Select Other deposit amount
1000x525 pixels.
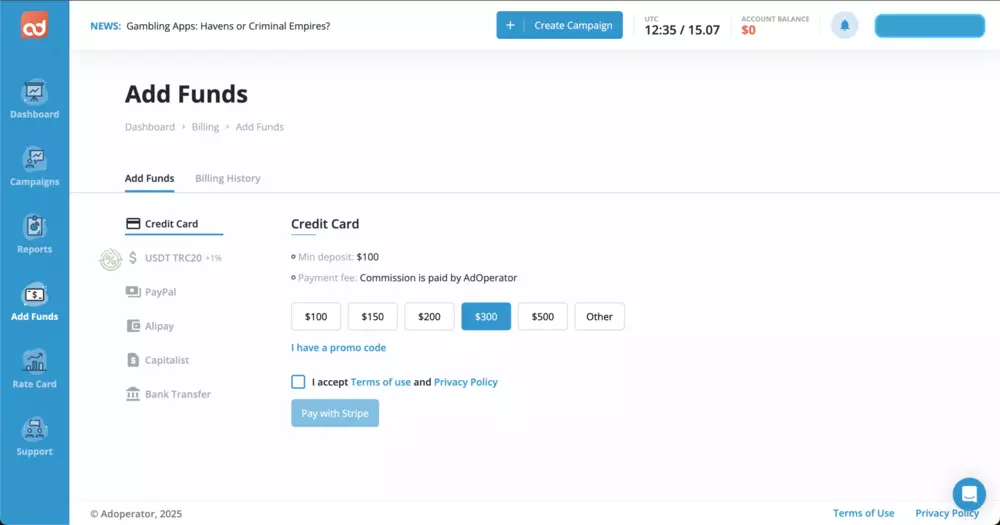(599, 316)
